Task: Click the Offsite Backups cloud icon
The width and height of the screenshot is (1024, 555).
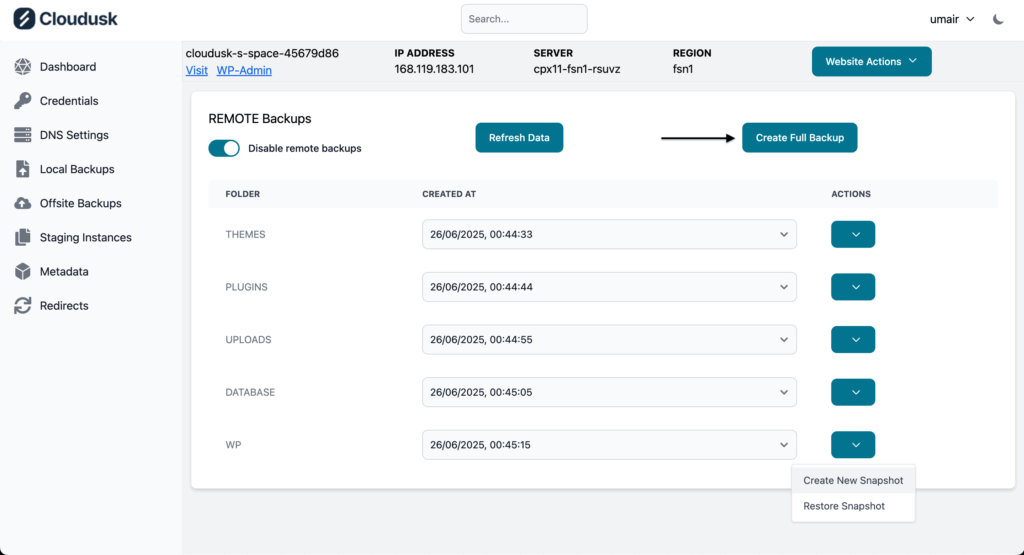Action: [x=23, y=203]
